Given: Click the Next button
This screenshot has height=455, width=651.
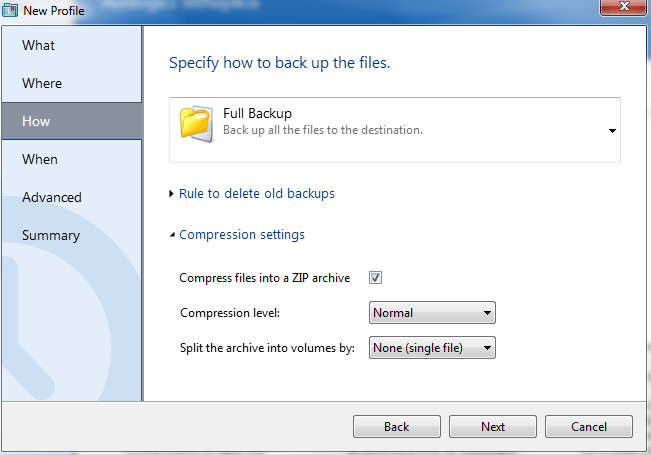Looking at the screenshot, I should click(493, 426).
